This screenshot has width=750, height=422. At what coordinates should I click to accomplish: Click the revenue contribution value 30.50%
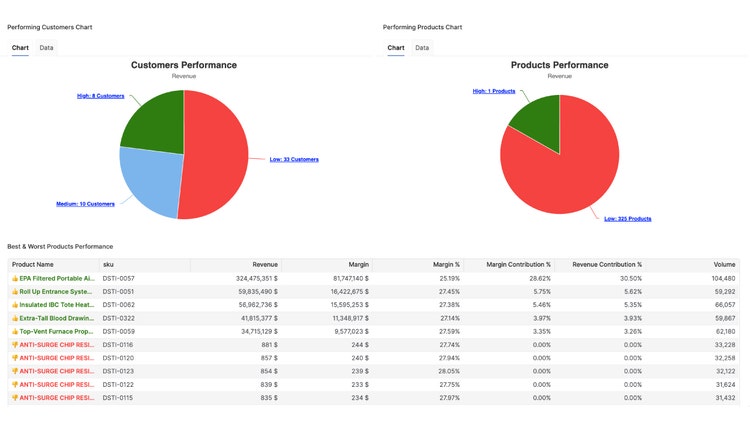pyautogui.click(x=631, y=278)
